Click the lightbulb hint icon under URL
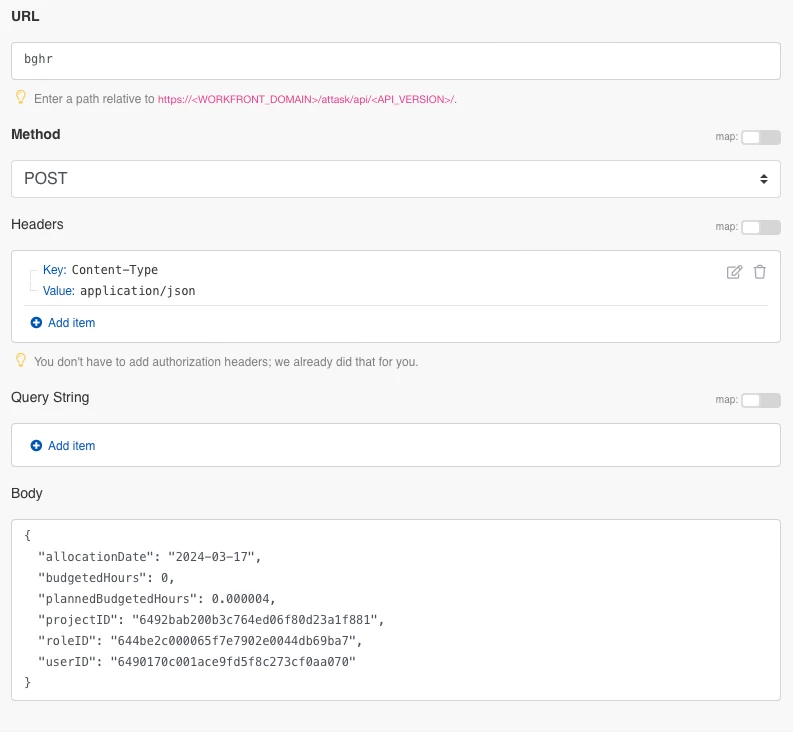 pyautogui.click(x=19, y=98)
